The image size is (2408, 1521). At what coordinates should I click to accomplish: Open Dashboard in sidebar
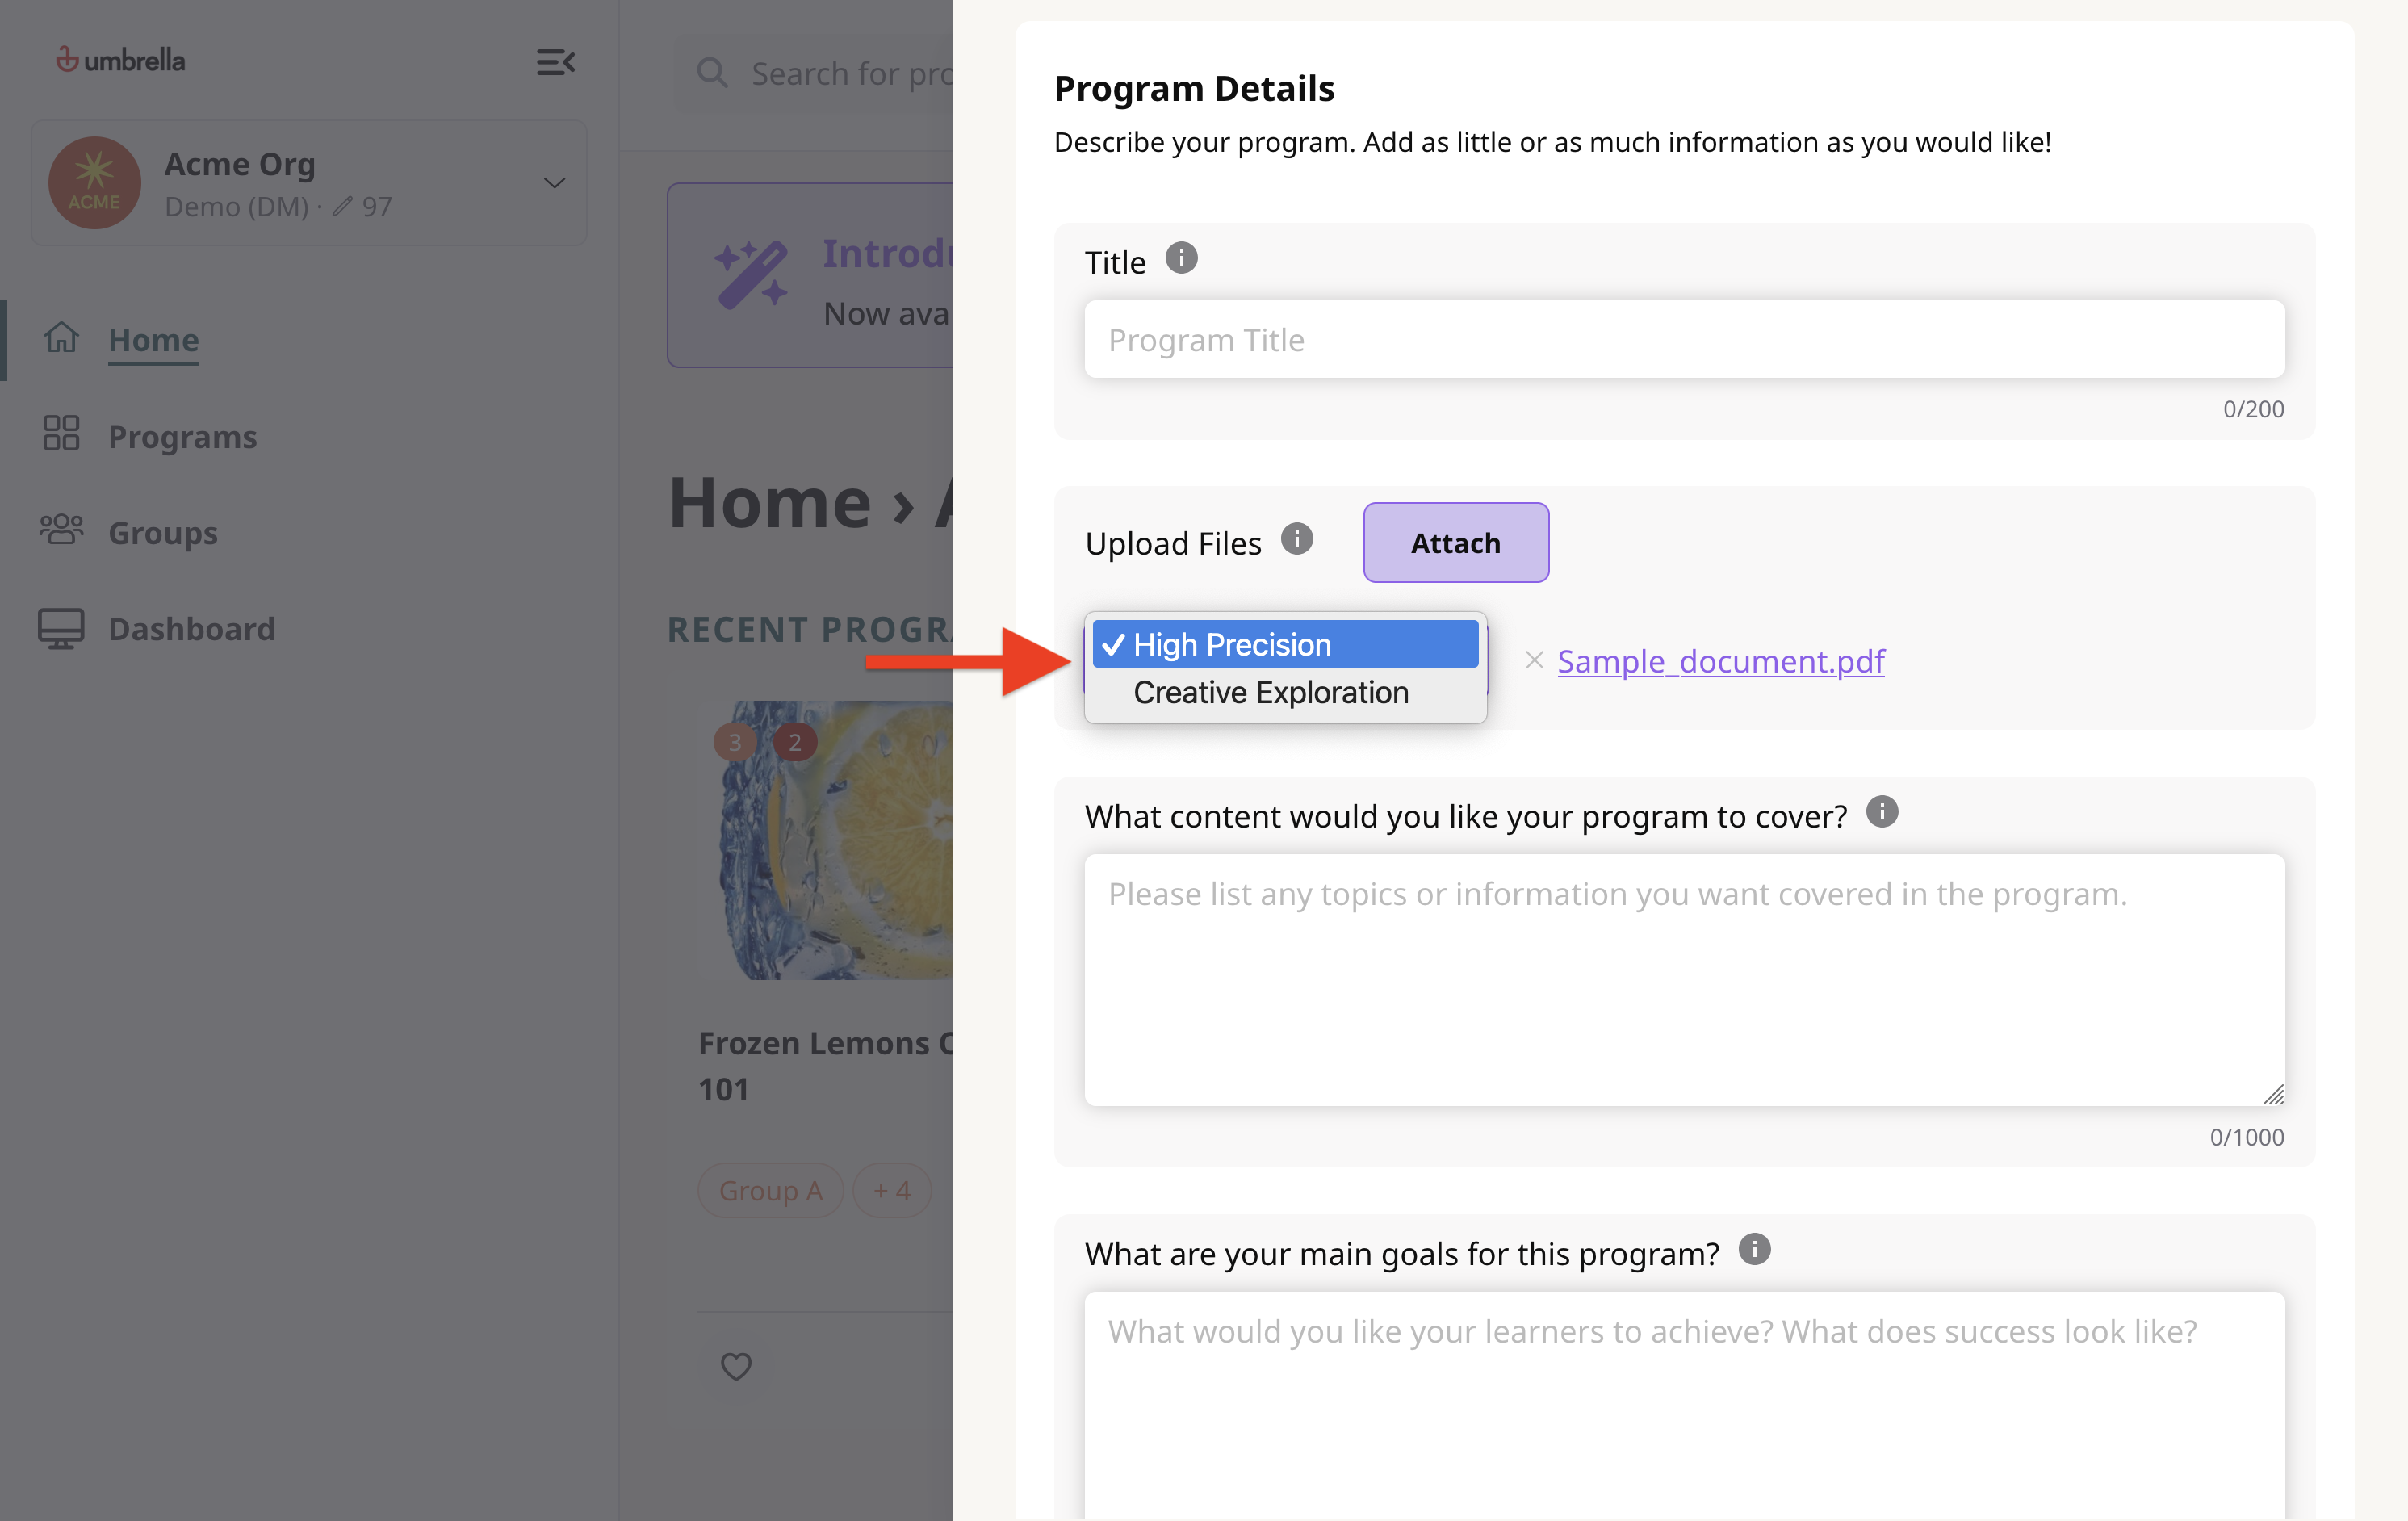click(191, 629)
